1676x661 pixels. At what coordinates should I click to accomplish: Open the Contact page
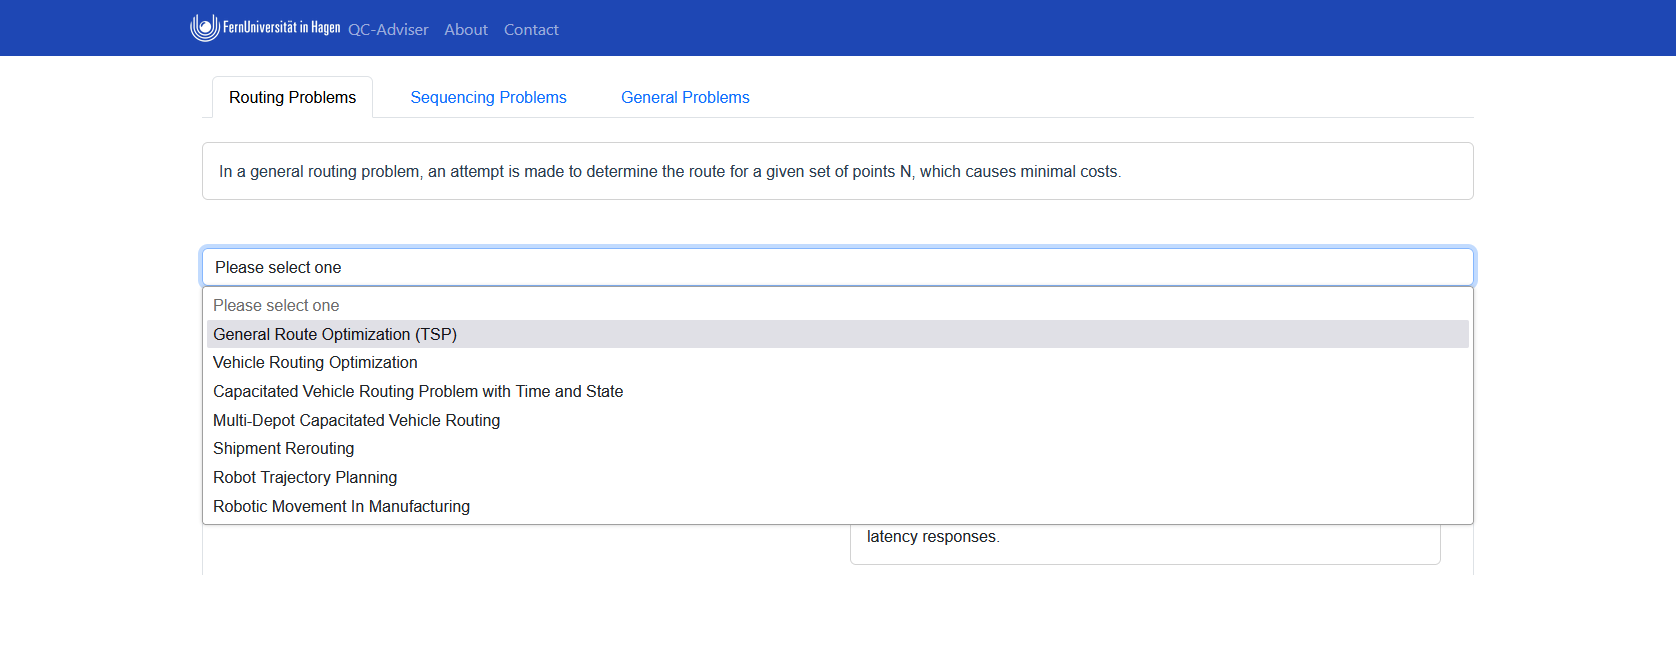(531, 30)
